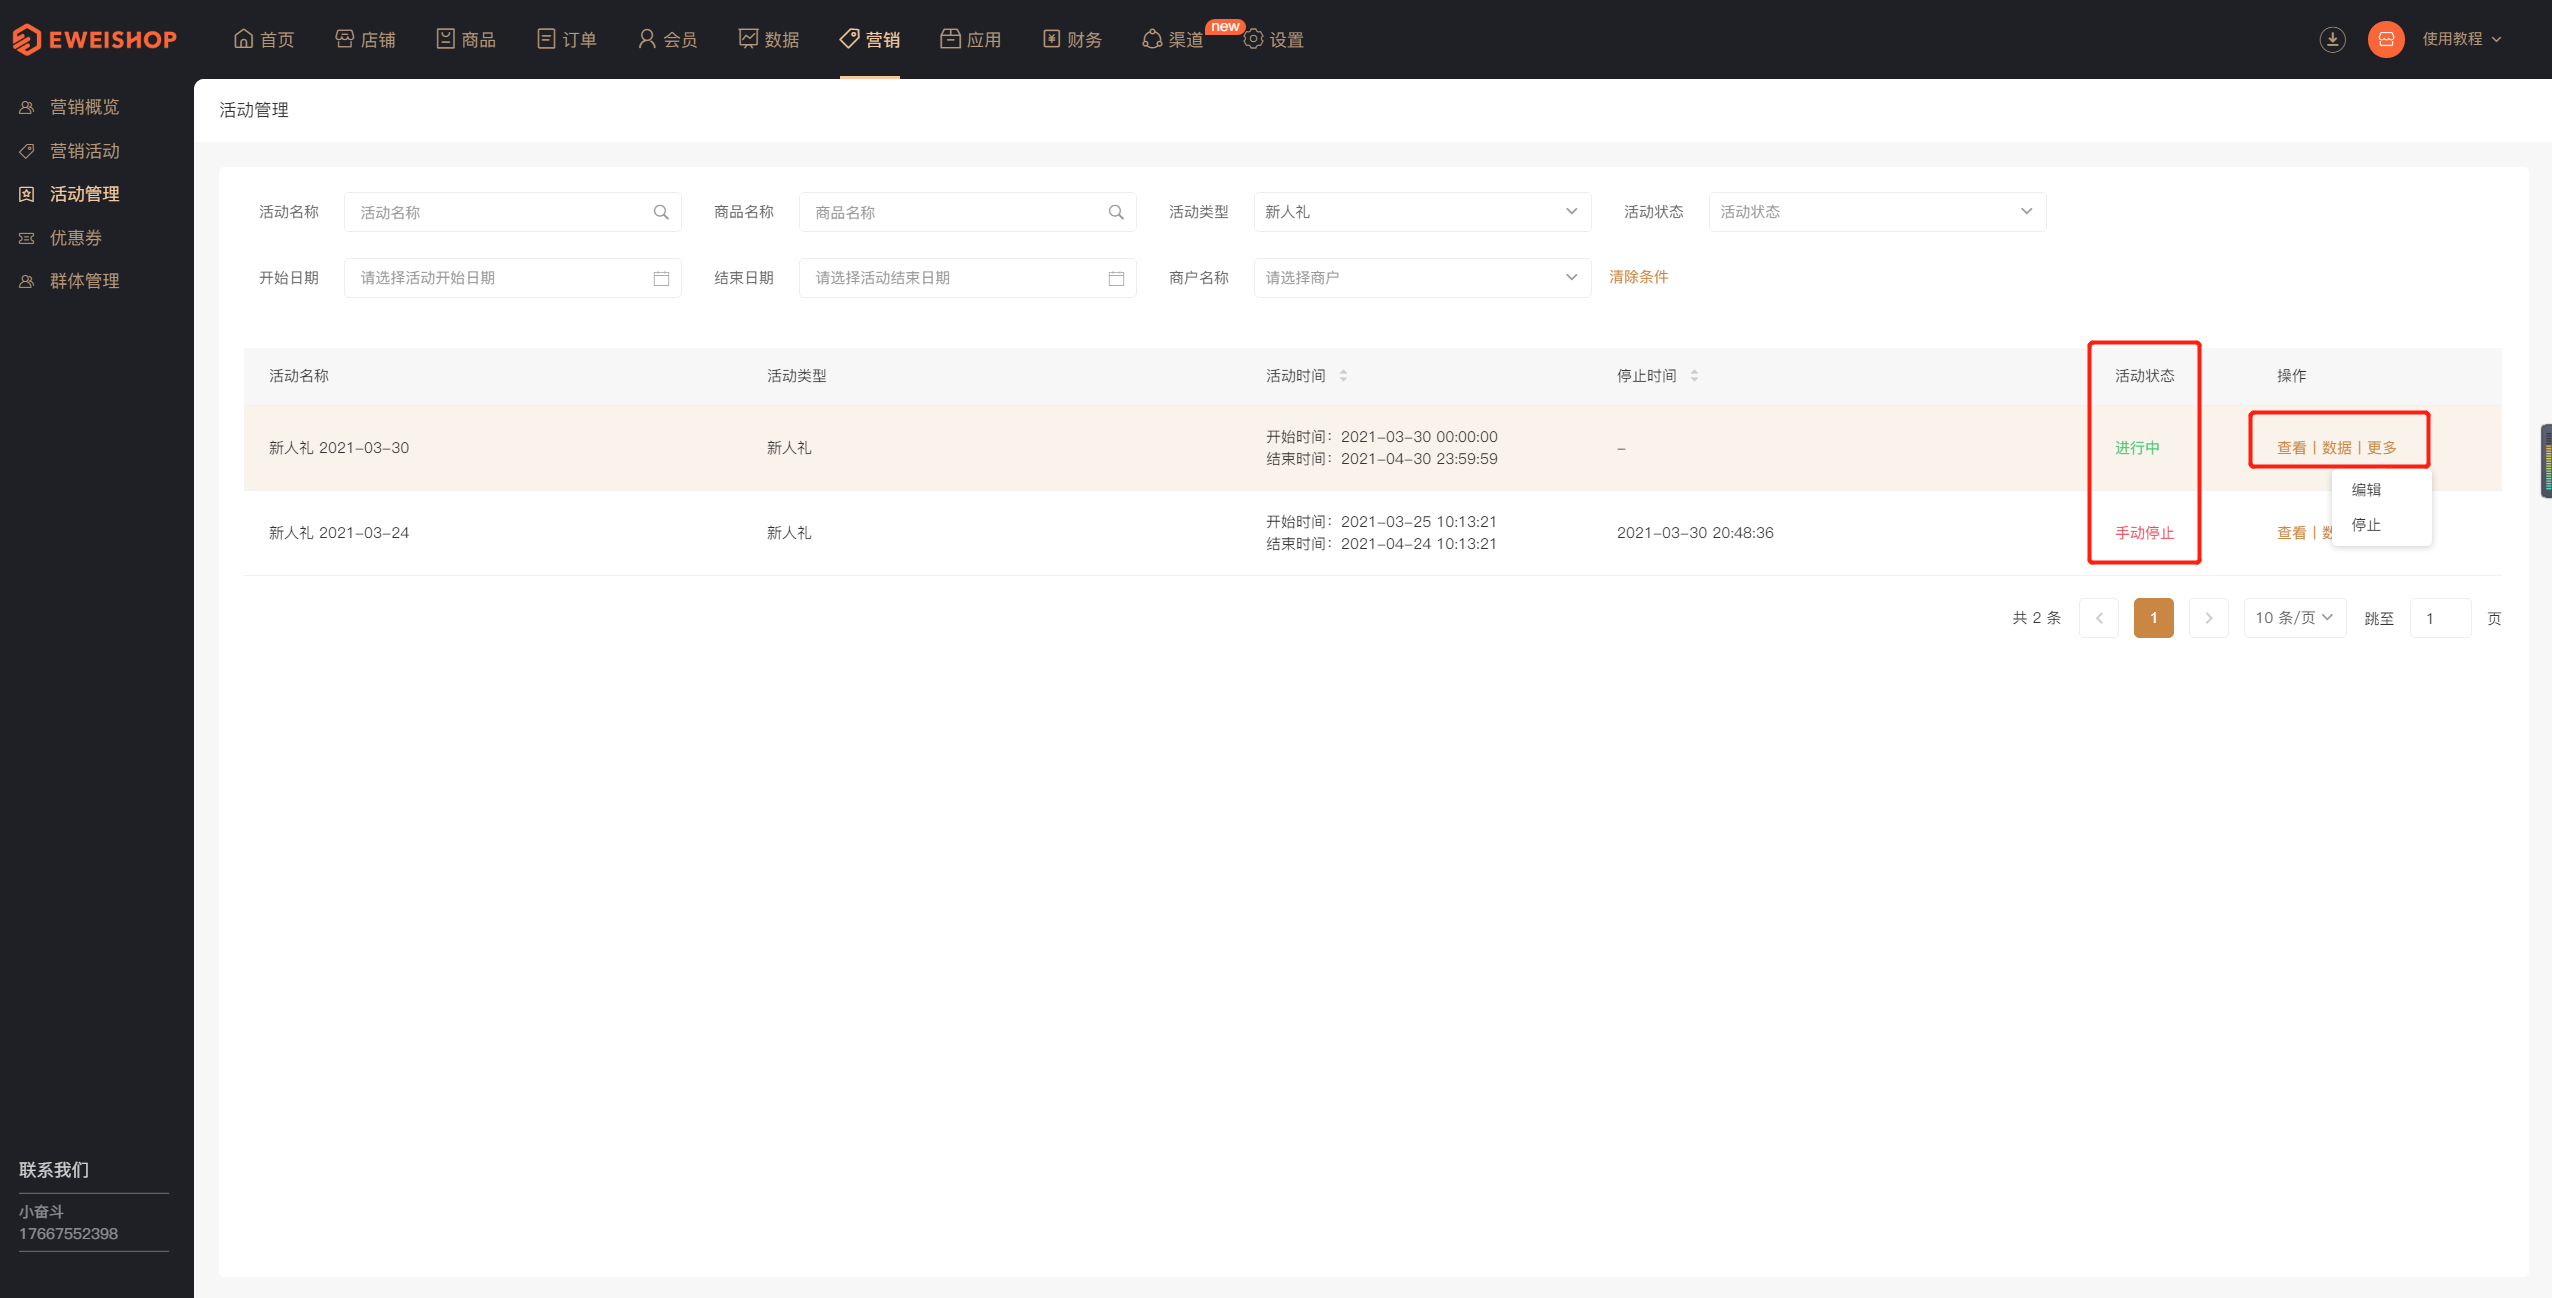Viewport: 2552px width, 1298px height.
Task: Open the 数据 data menu
Action: pyautogui.click(x=769, y=39)
